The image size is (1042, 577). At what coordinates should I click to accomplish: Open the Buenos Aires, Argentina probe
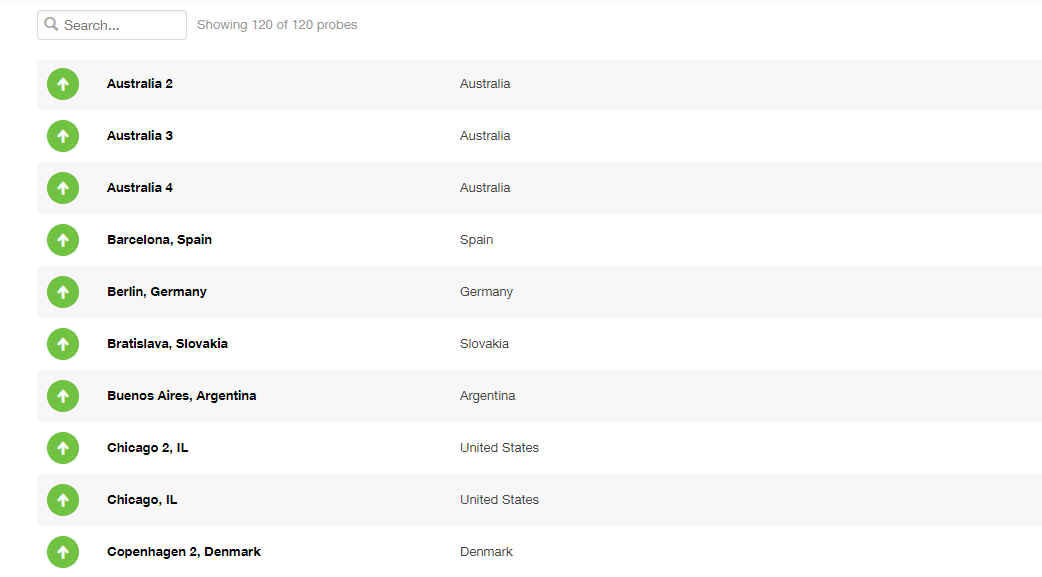coord(181,396)
